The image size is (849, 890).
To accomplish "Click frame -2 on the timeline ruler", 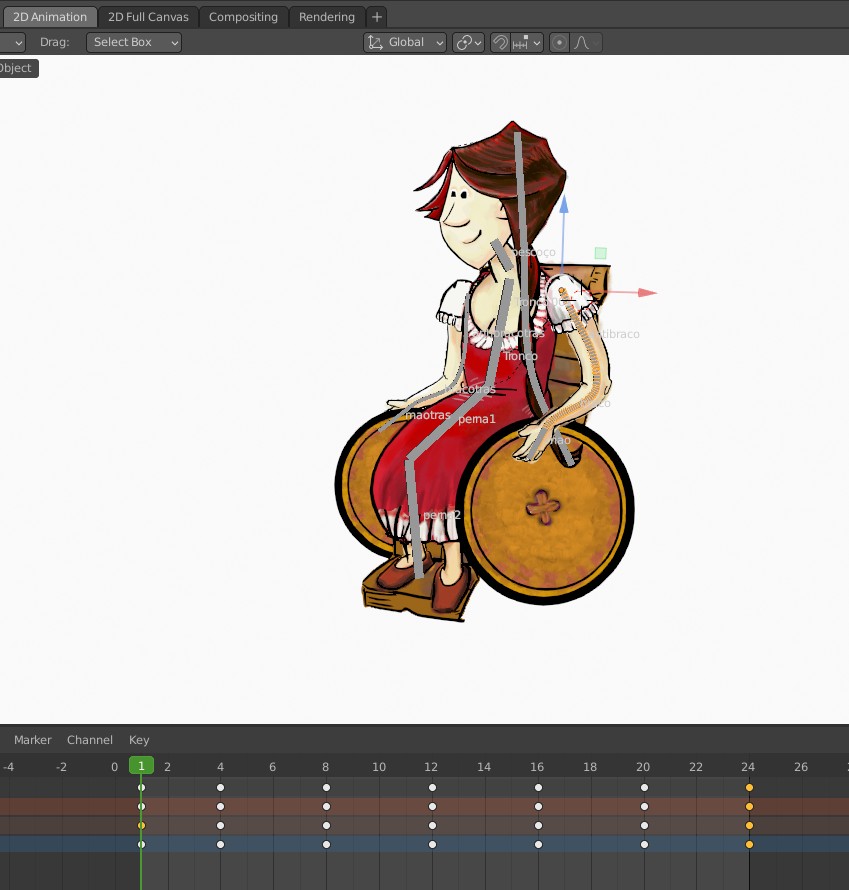I will pyautogui.click(x=61, y=767).
